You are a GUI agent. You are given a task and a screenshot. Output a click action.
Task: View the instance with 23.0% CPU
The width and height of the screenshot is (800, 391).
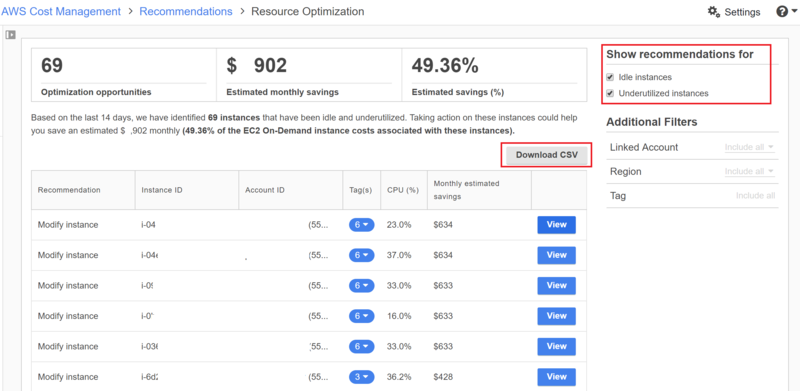point(556,225)
